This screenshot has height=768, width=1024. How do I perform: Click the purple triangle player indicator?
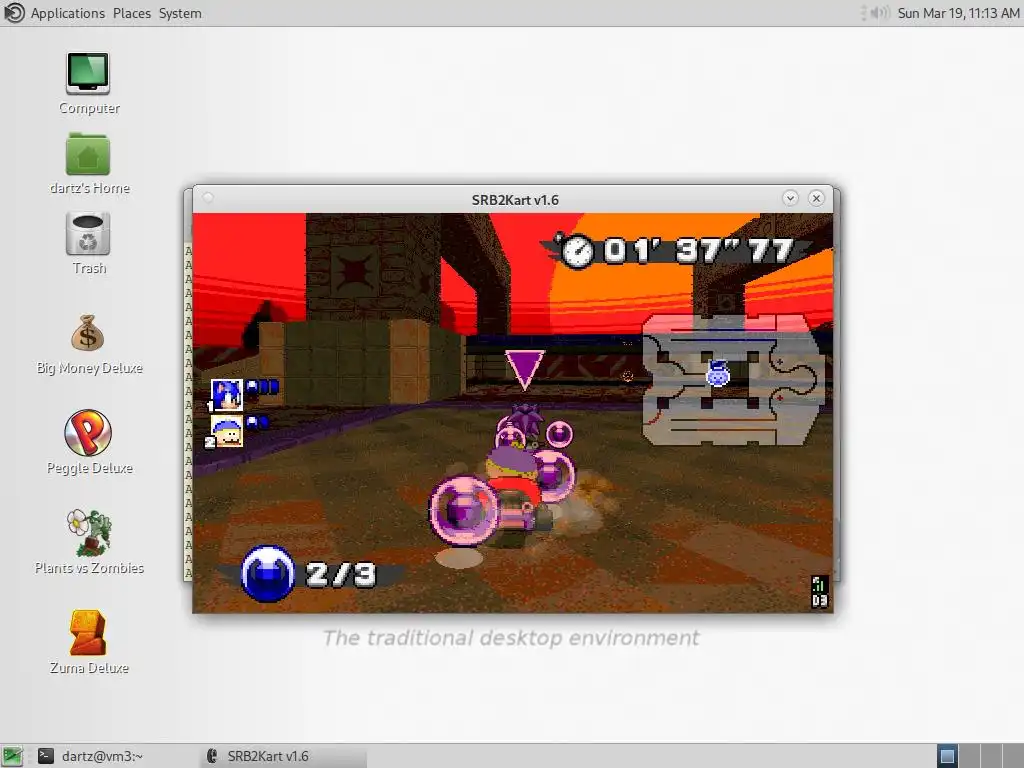(524, 369)
